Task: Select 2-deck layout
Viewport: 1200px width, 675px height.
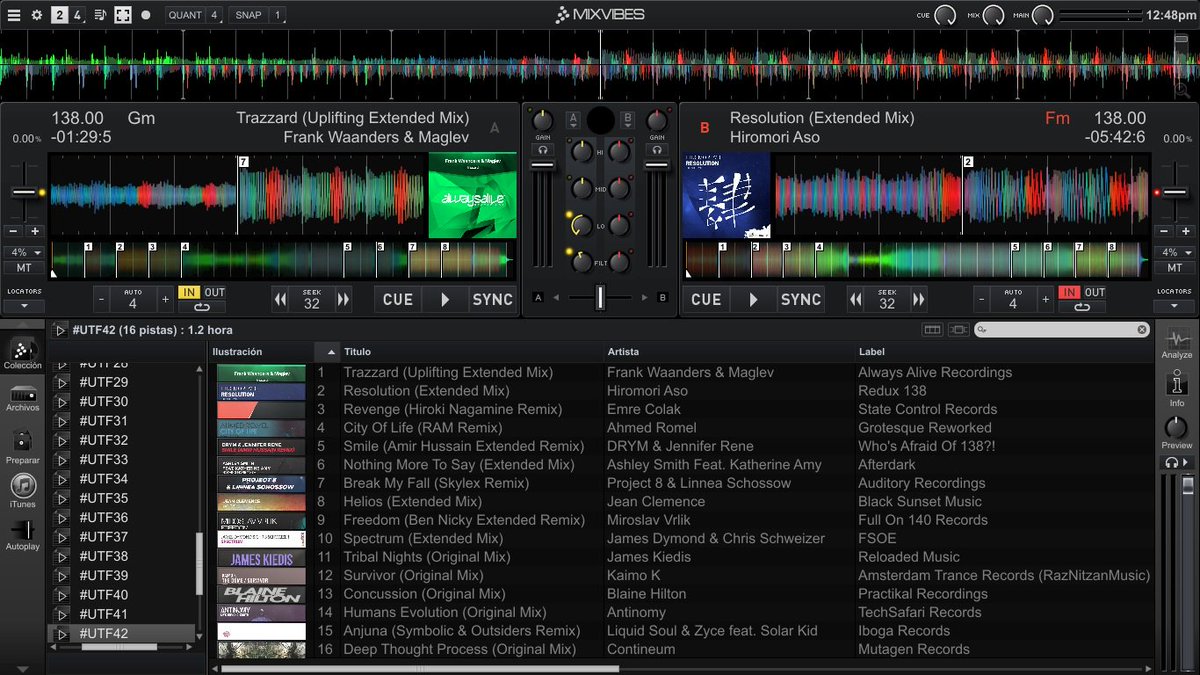Action: point(61,15)
